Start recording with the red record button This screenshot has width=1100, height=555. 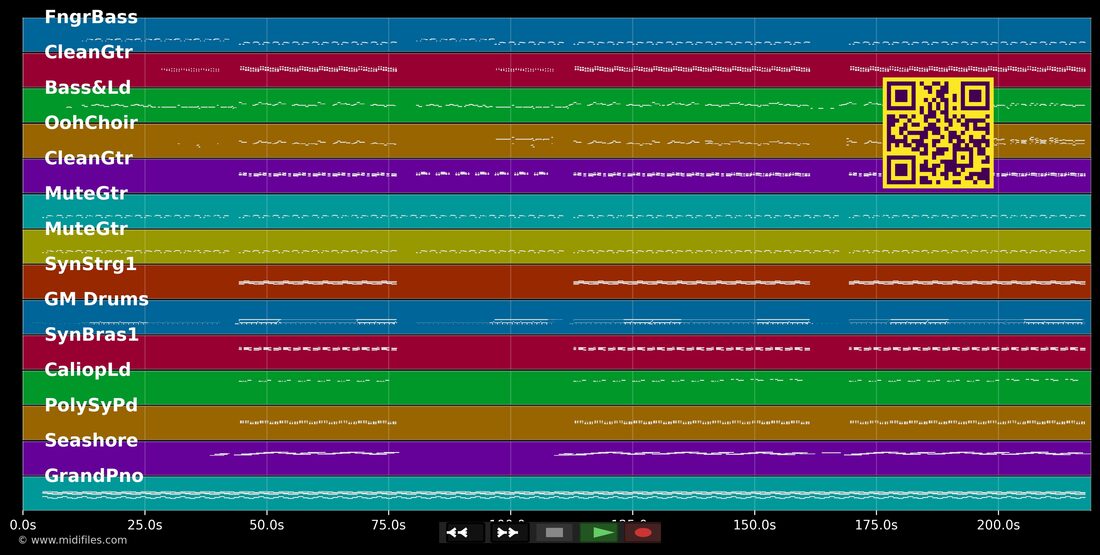[x=643, y=533]
